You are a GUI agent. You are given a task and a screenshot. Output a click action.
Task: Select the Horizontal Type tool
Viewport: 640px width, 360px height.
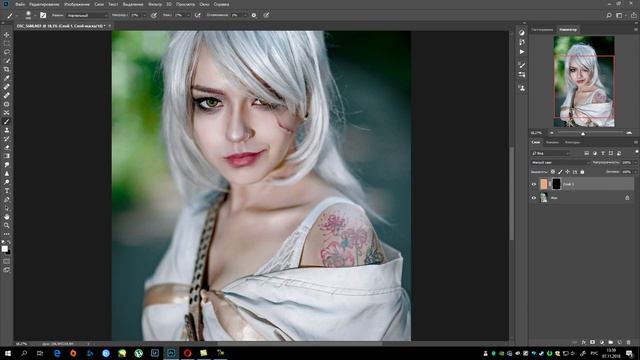(x=7, y=191)
